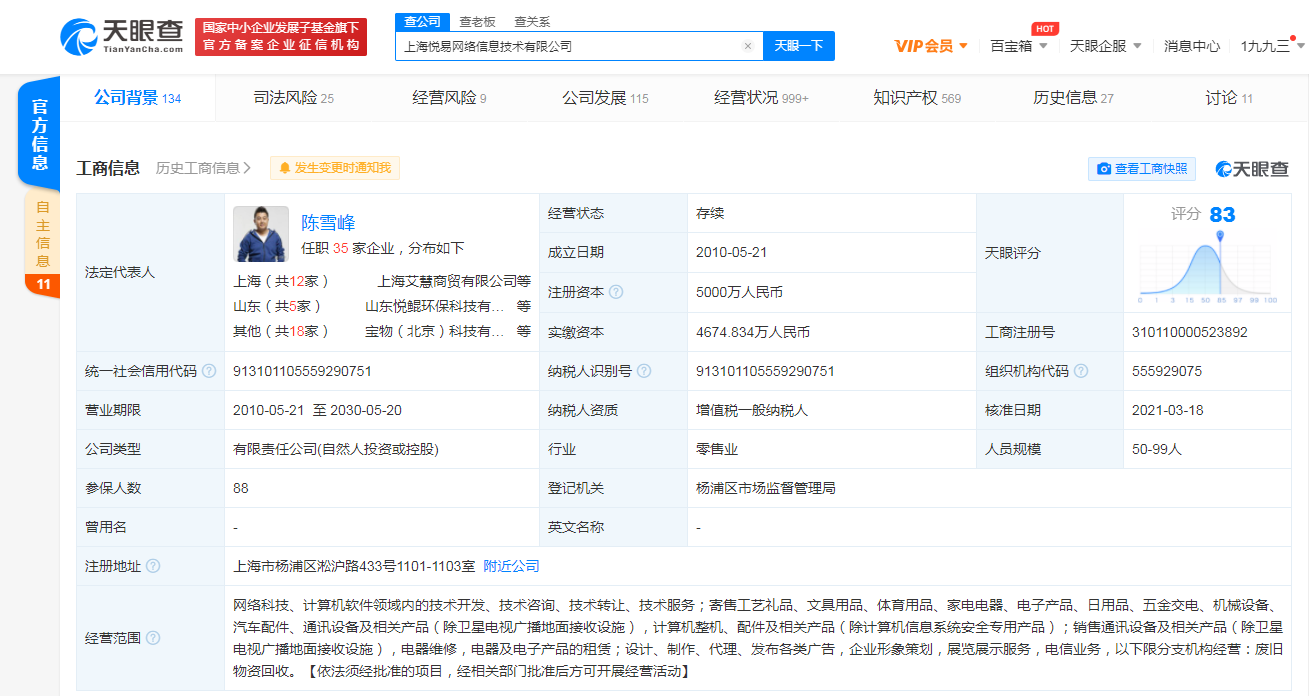
Task: Switch to the 经营风险 tab
Action: pos(449,98)
